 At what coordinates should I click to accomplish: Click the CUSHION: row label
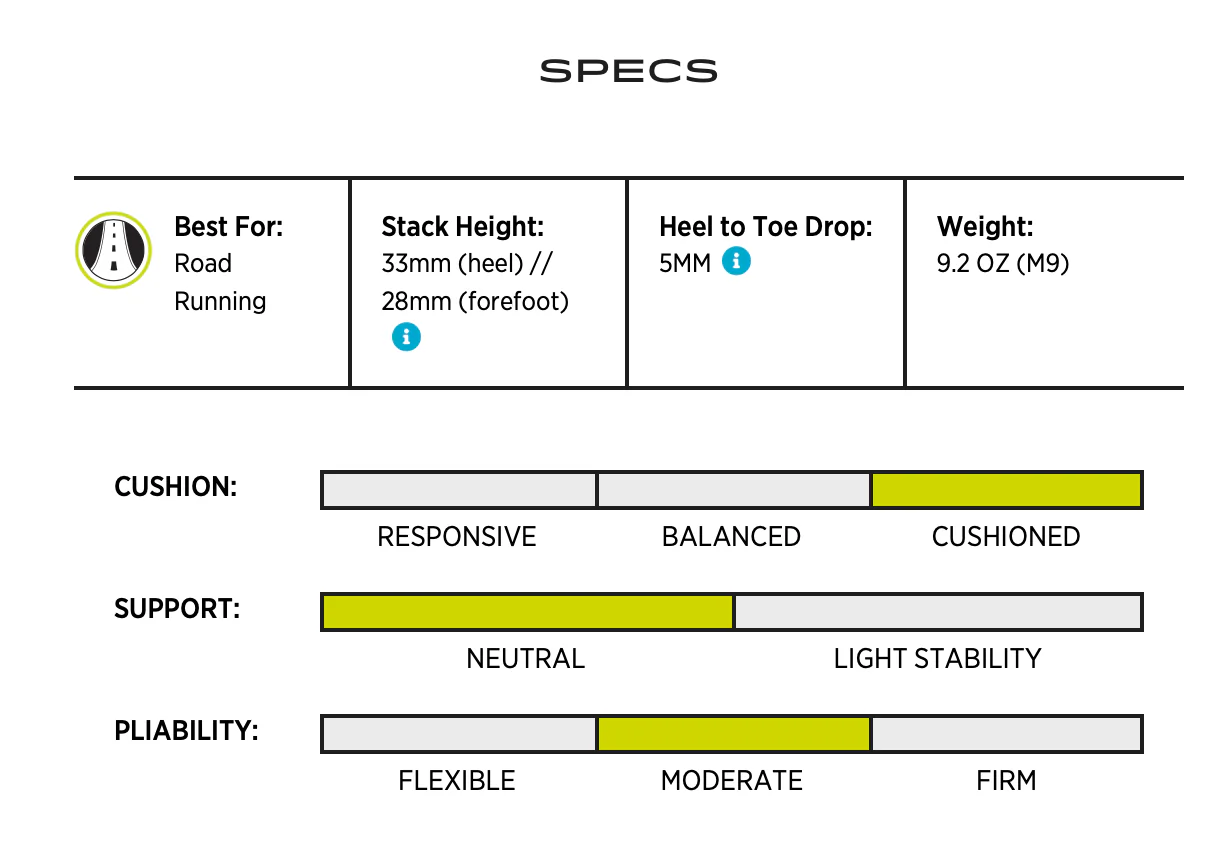(x=176, y=488)
